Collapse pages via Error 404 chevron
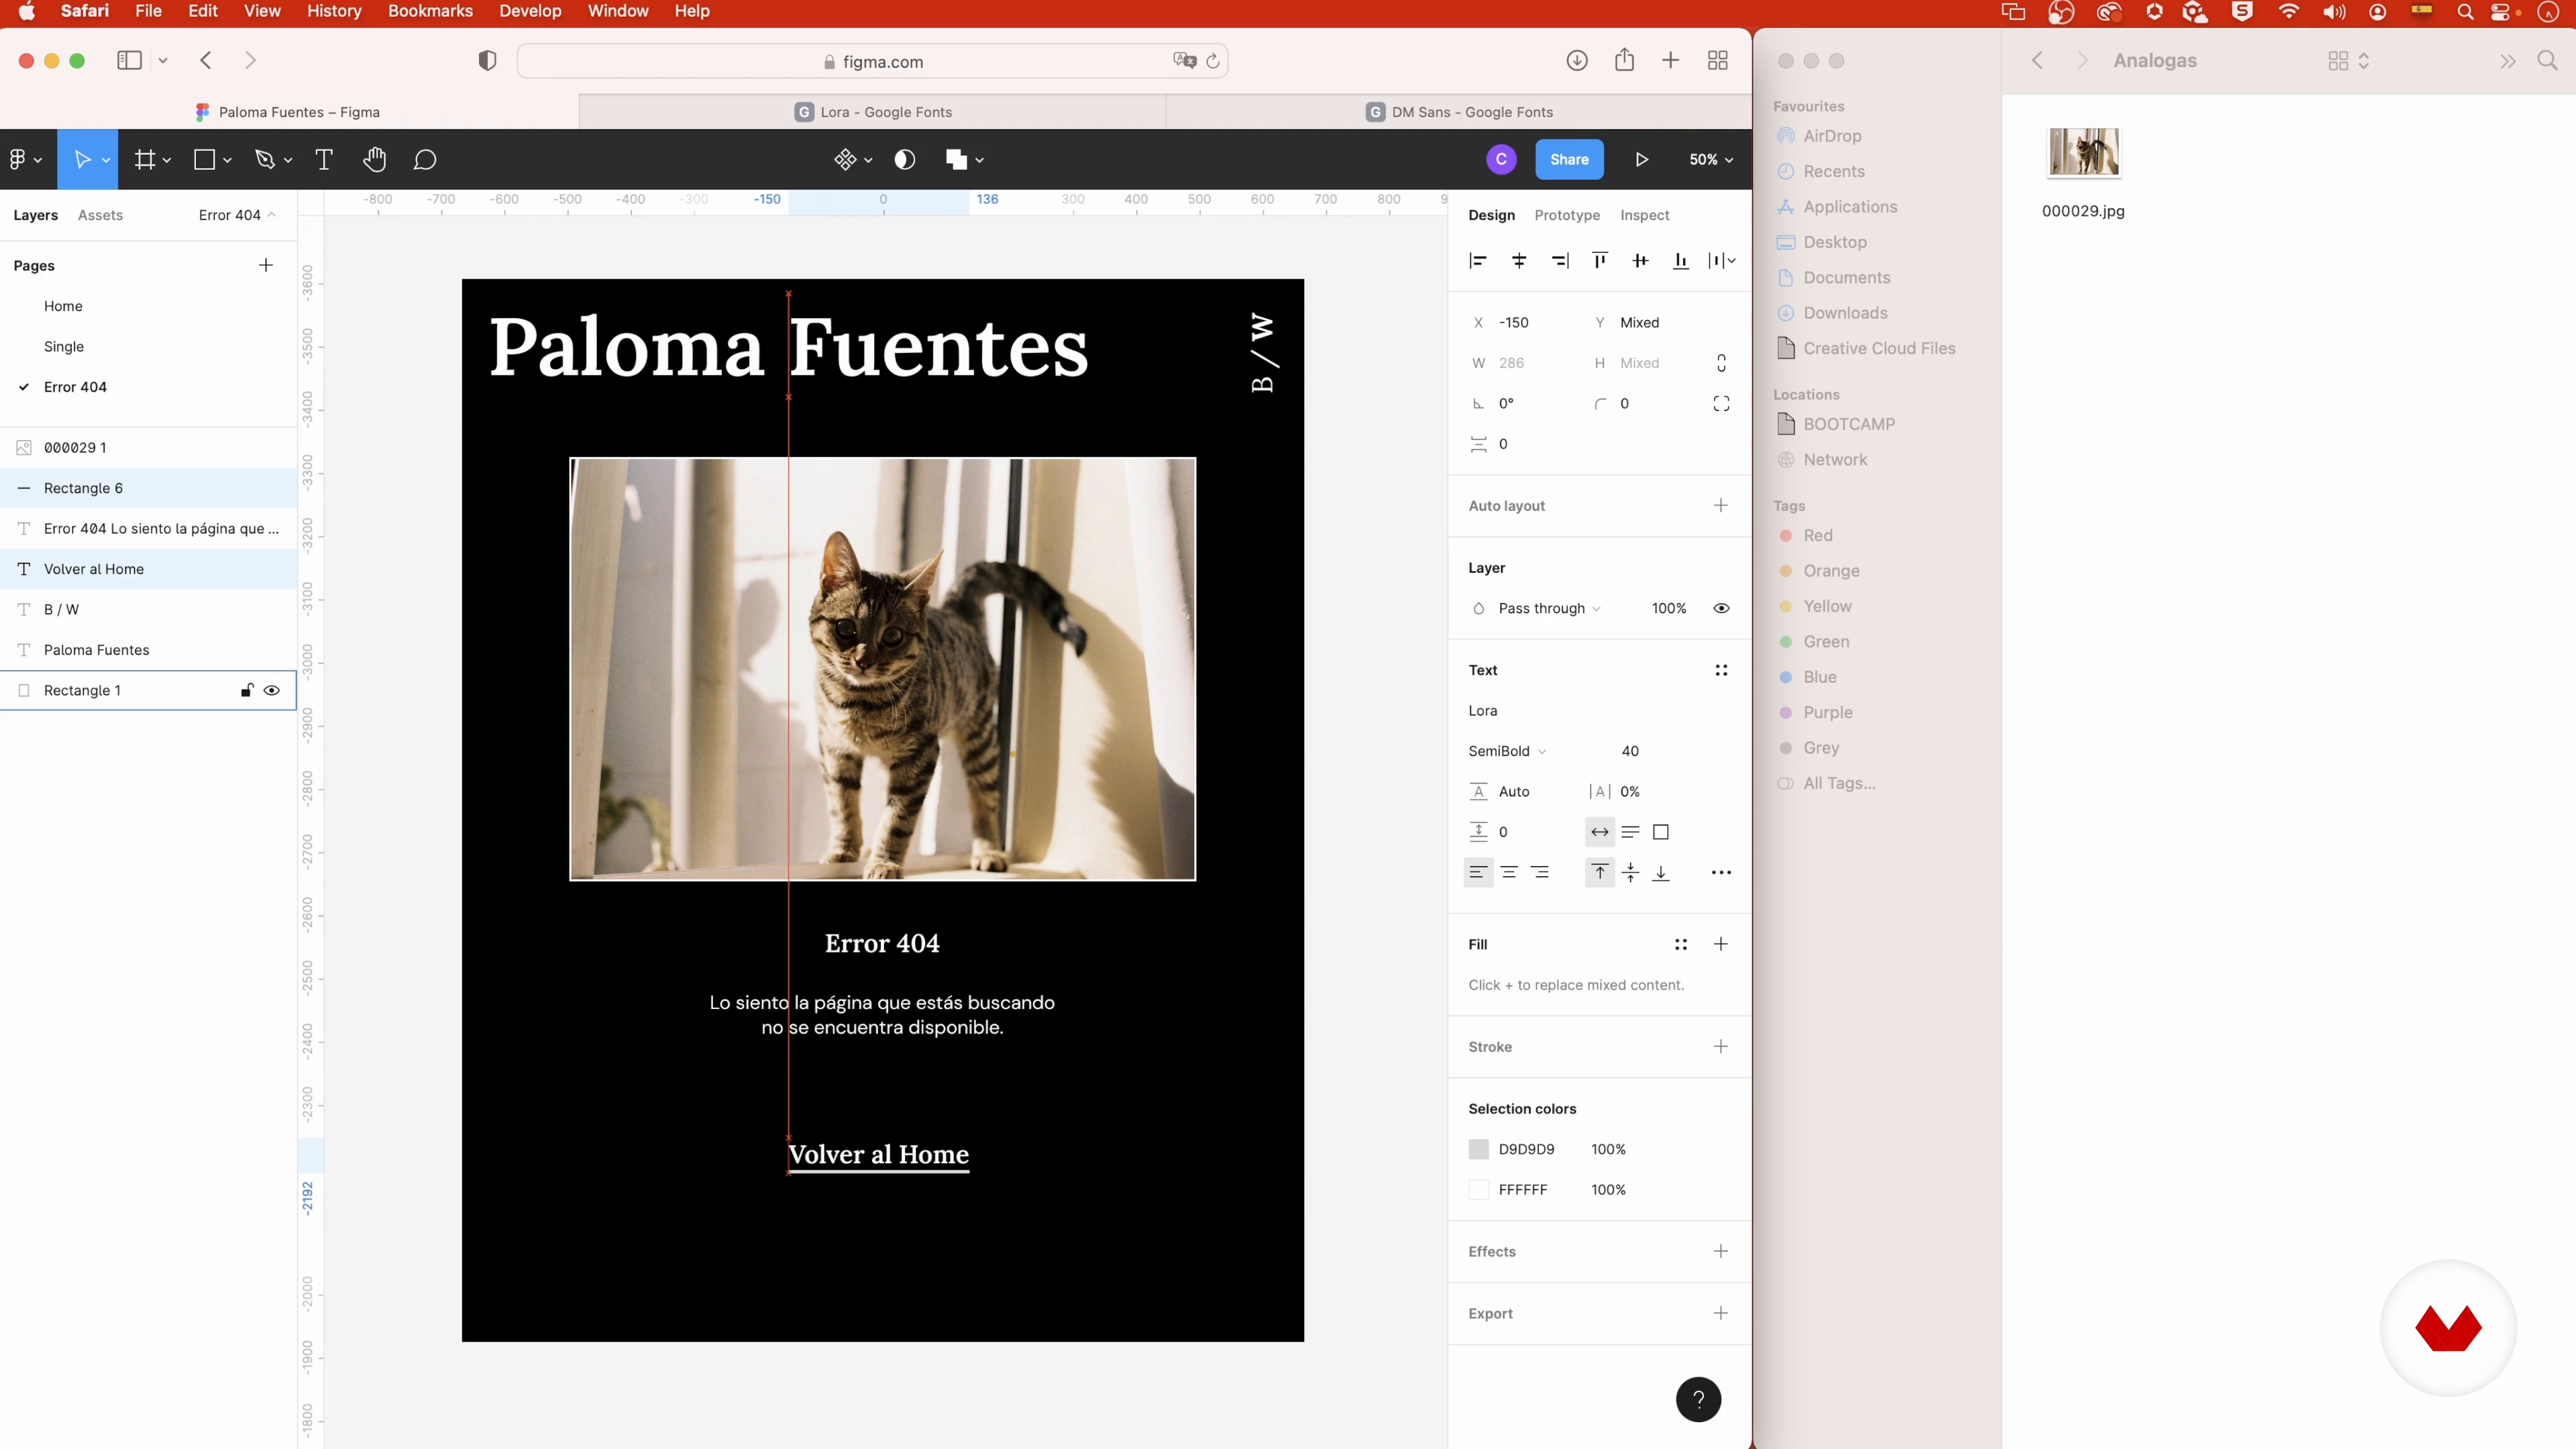This screenshot has width=2576, height=1449. click(x=271, y=215)
